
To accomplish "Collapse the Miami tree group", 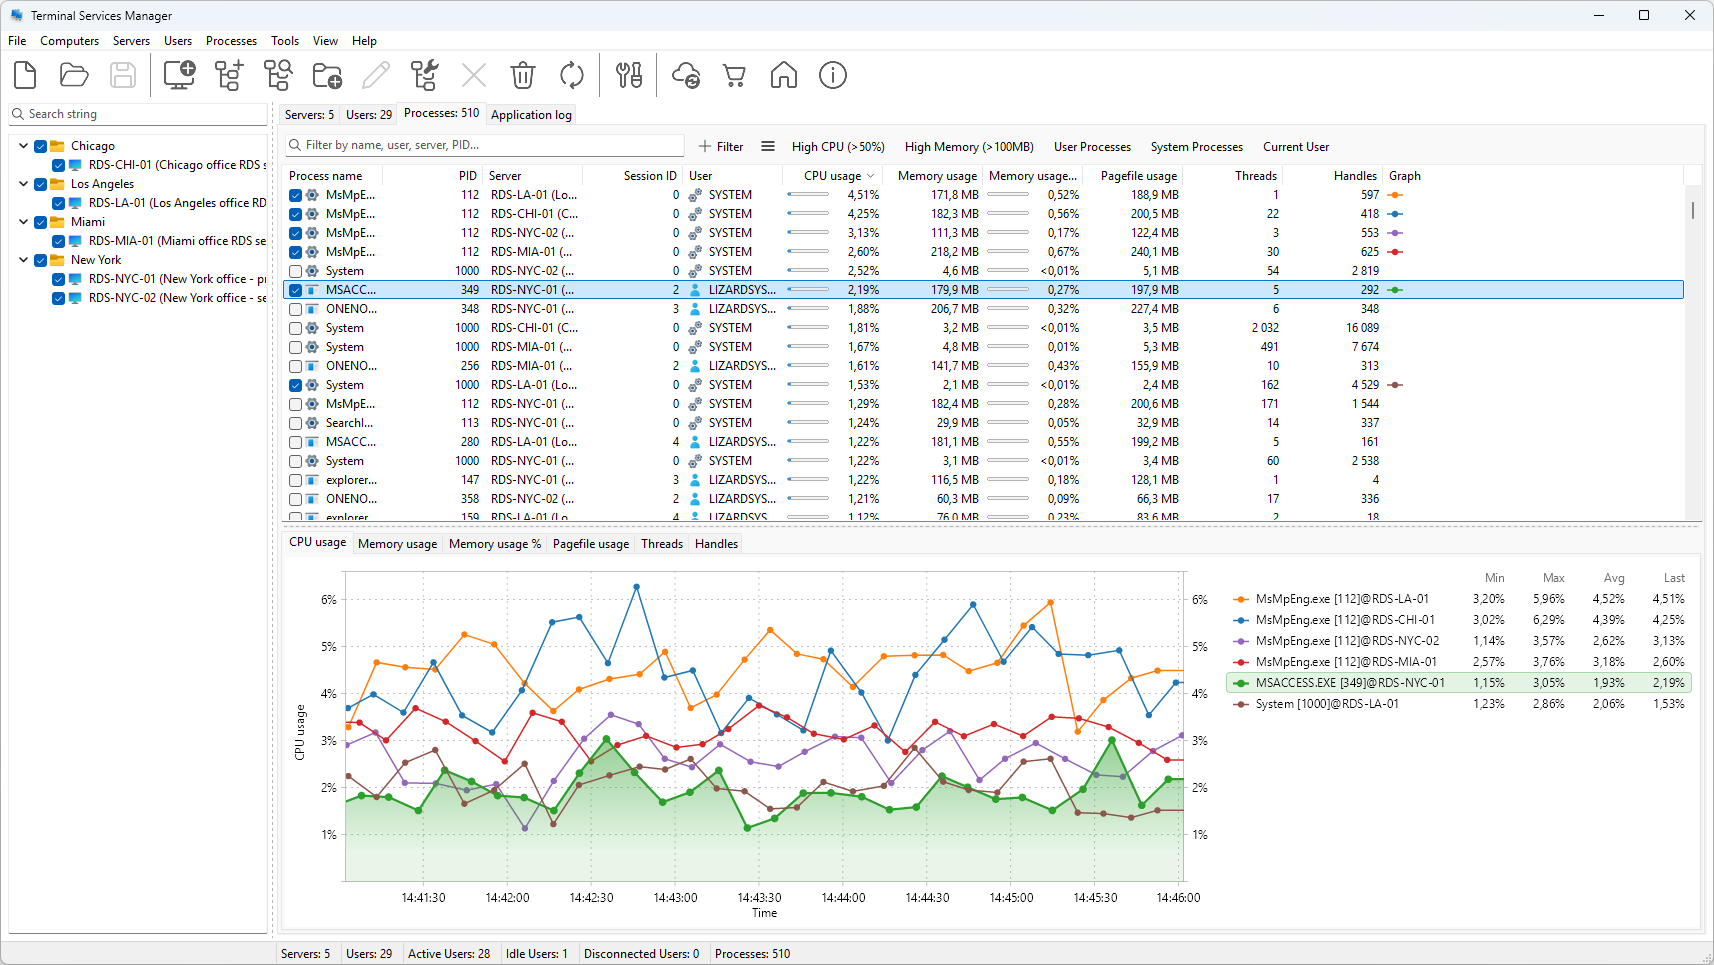I will tap(23, 222).
